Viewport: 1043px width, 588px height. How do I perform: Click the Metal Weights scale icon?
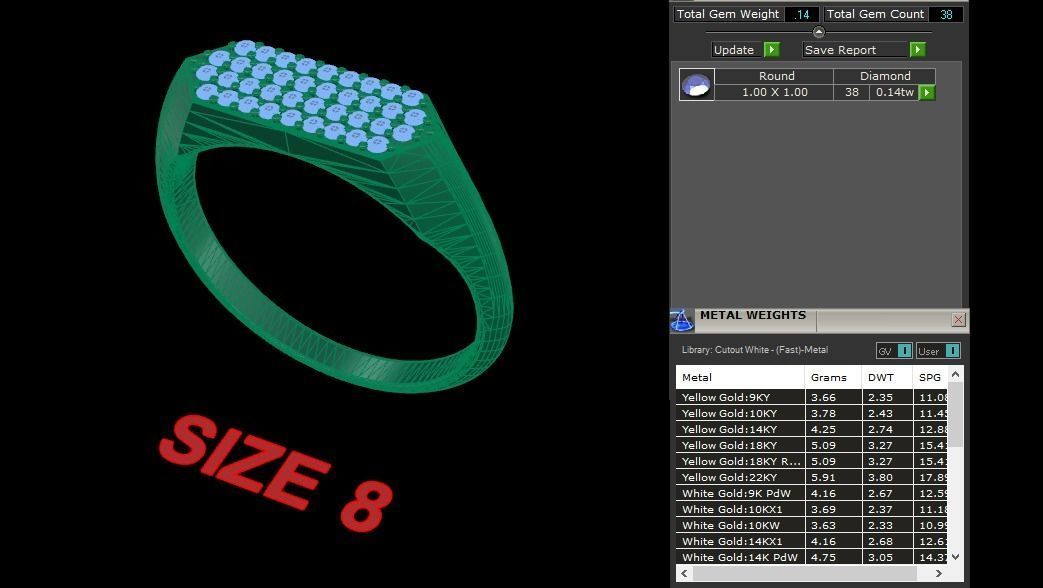click(682, 321)
